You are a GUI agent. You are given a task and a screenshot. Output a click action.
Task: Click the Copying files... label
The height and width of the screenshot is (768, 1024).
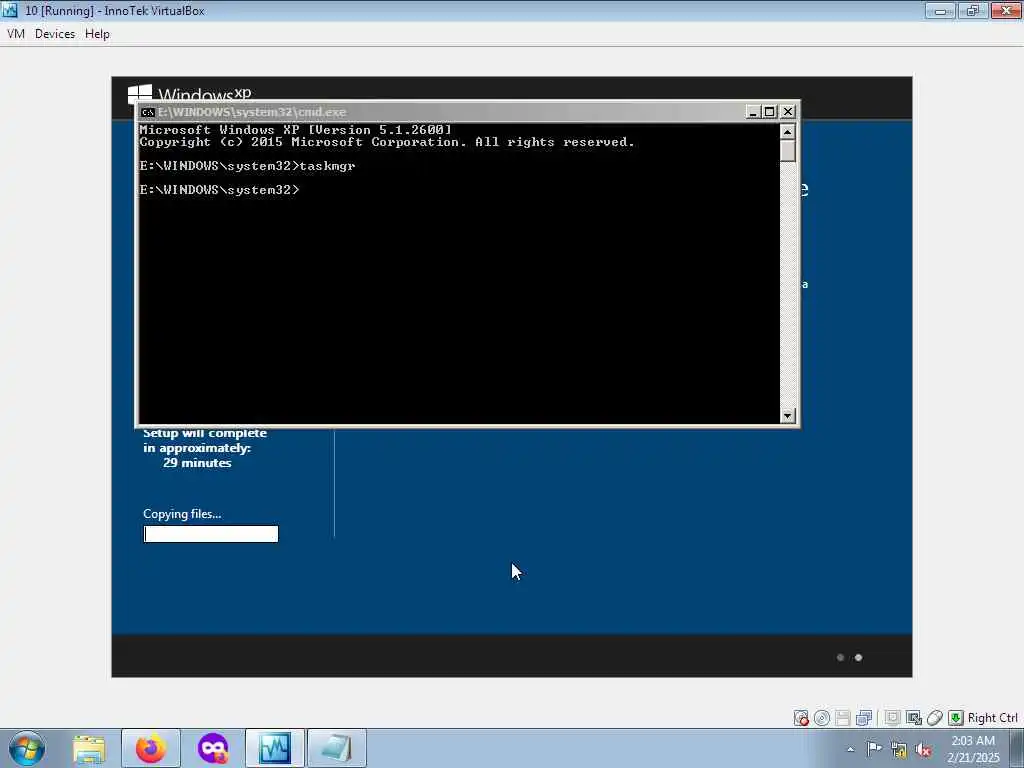tap(182, 514)
